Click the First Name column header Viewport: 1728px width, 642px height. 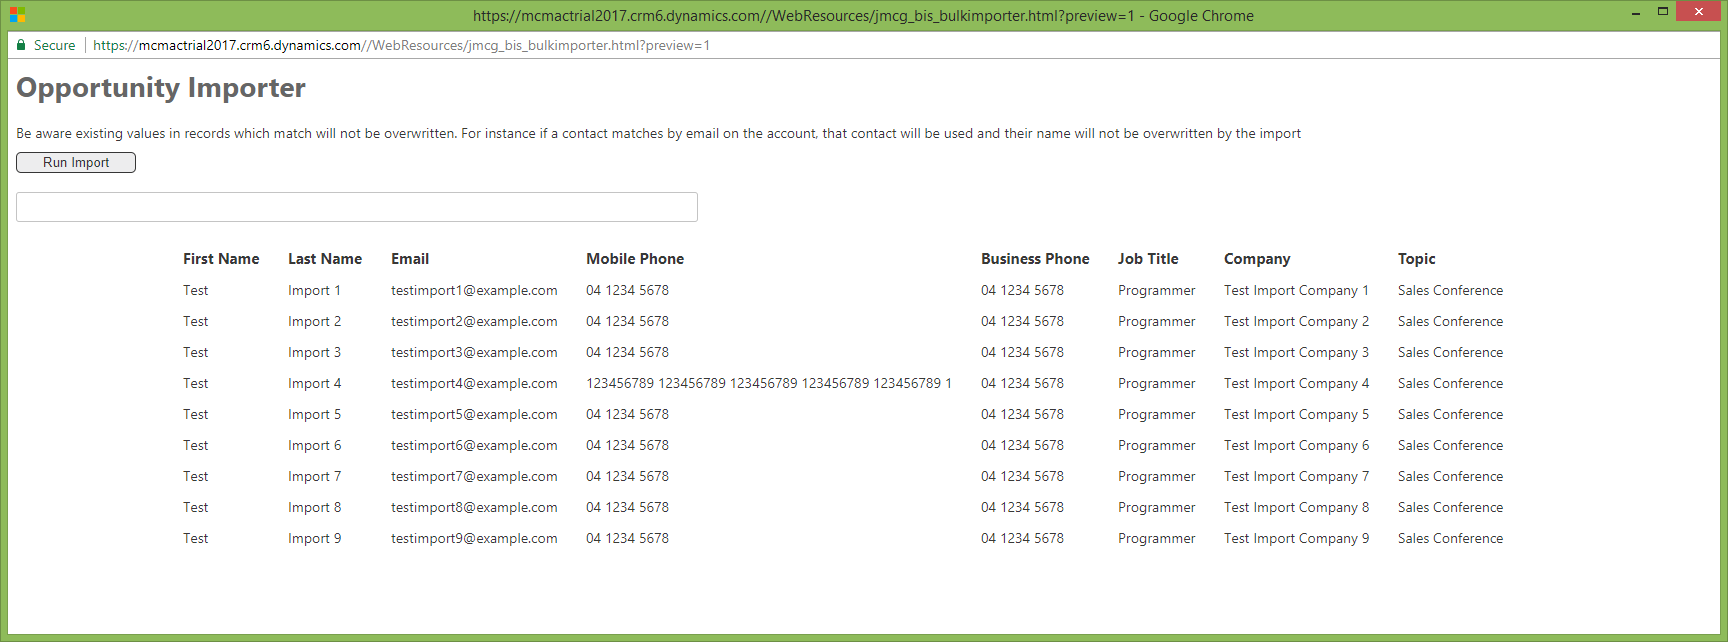tap(221, 259)
